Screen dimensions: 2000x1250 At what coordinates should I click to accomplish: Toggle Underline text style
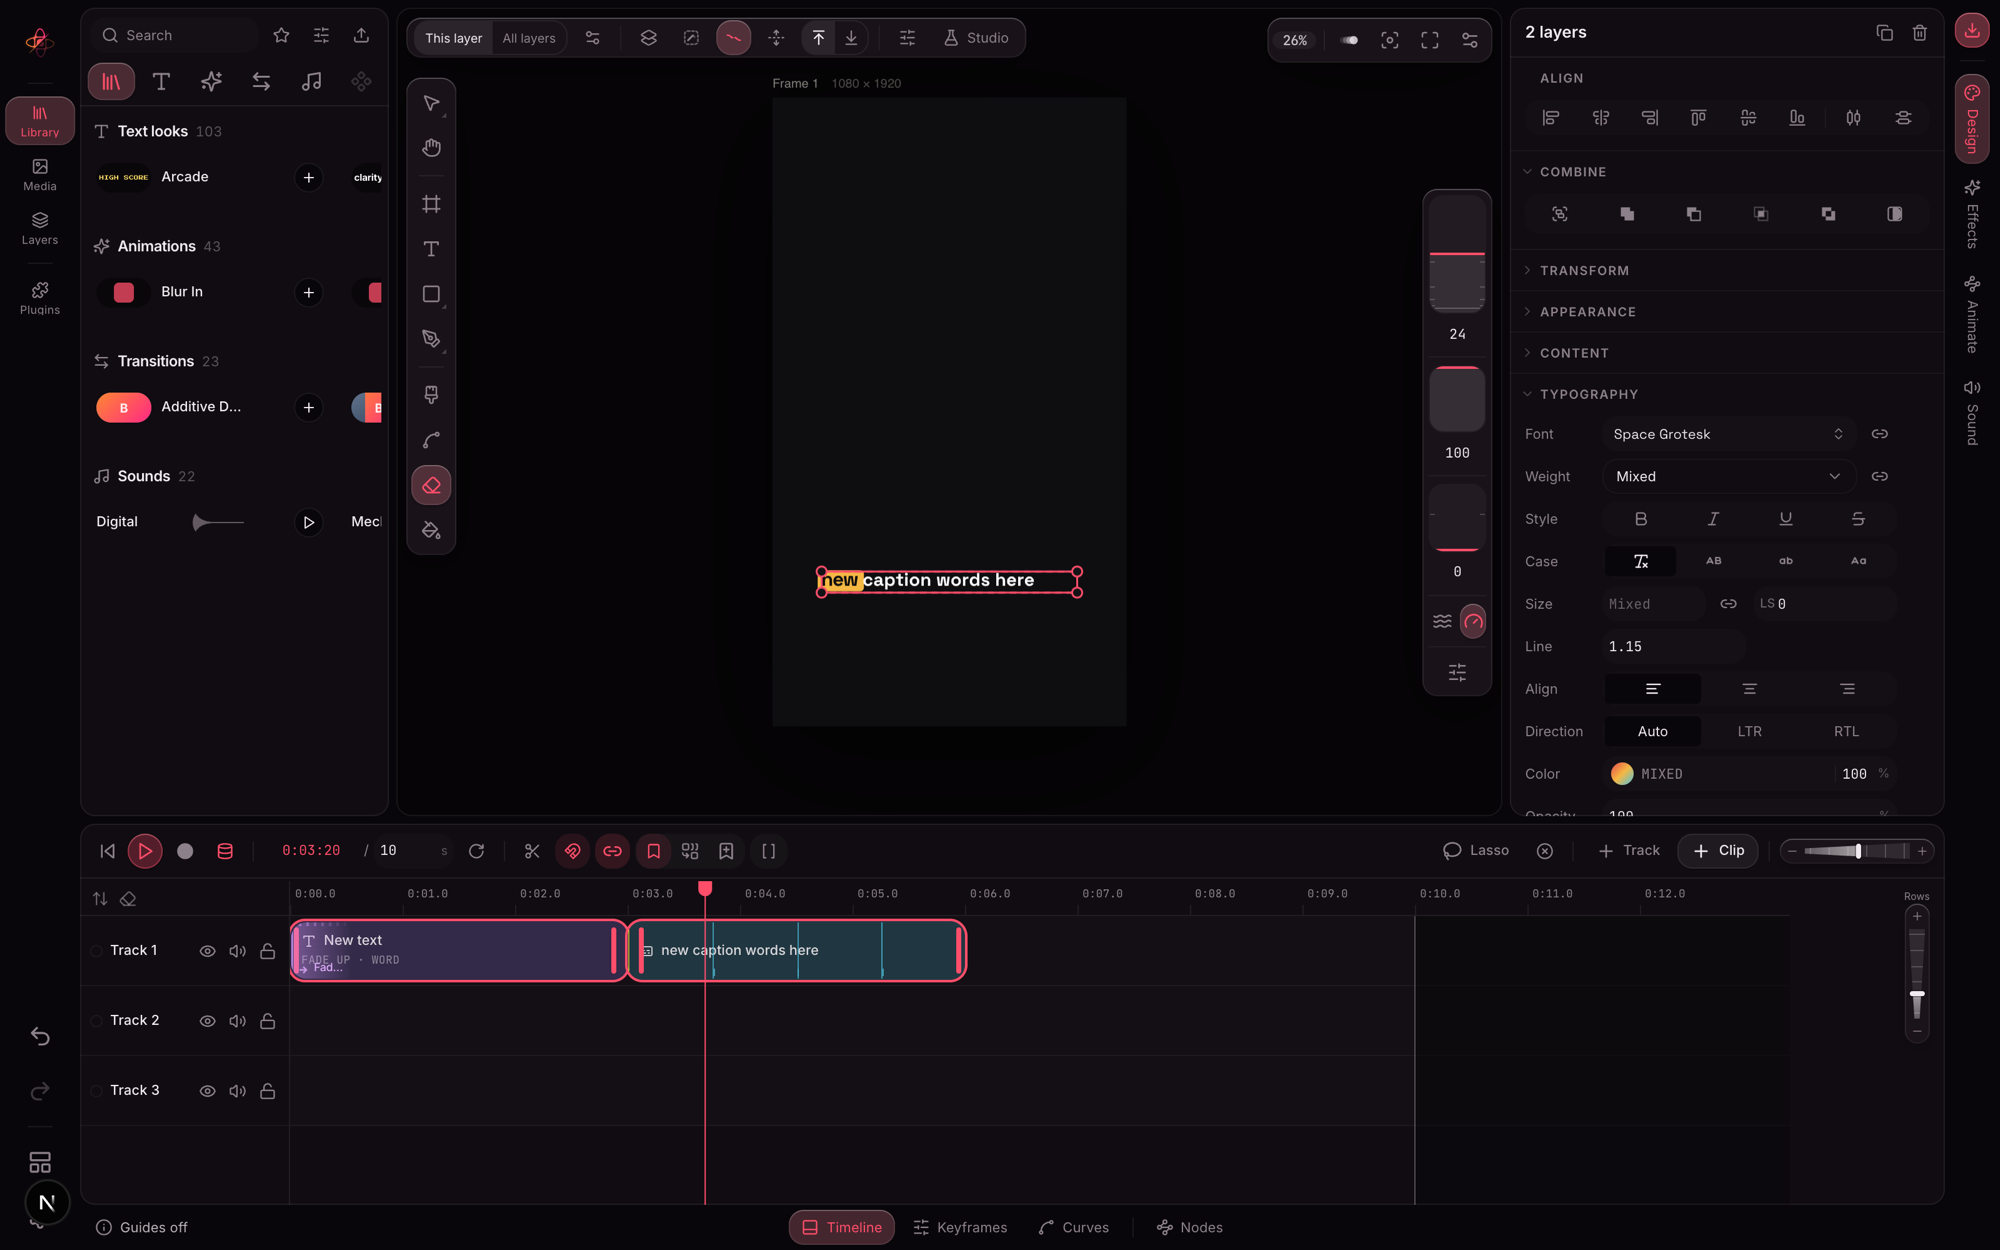(x=1785, y=519)
